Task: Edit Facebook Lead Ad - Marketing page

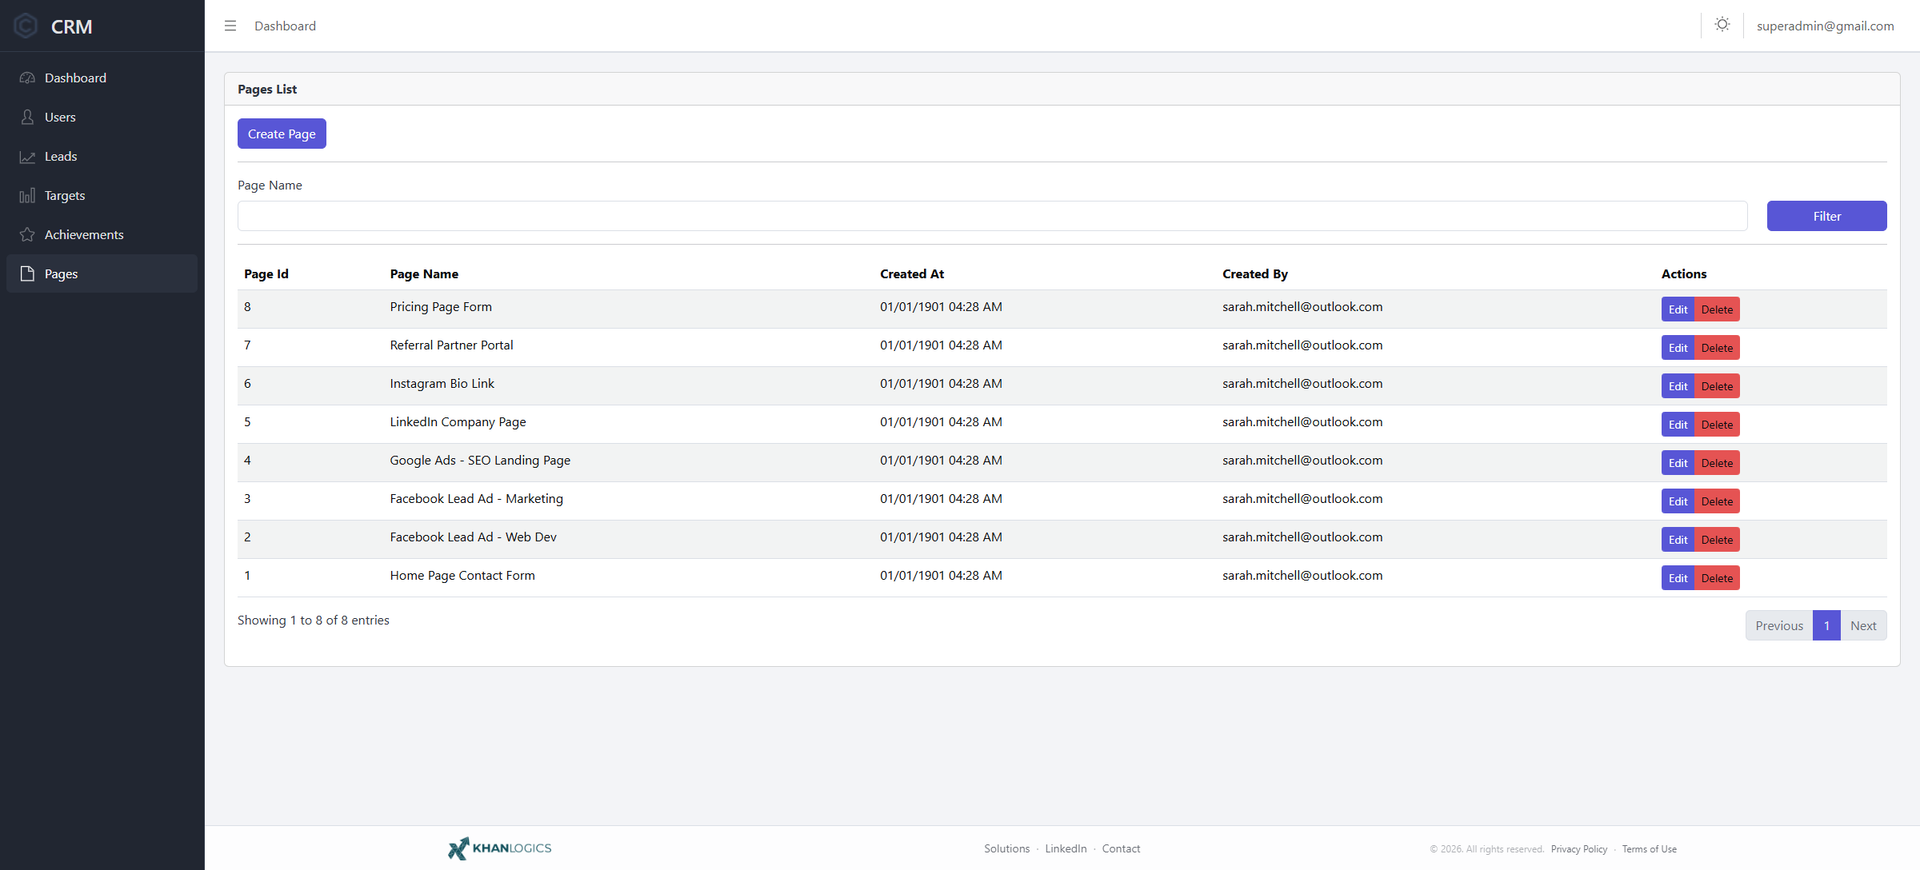Action: [1678, 501]
